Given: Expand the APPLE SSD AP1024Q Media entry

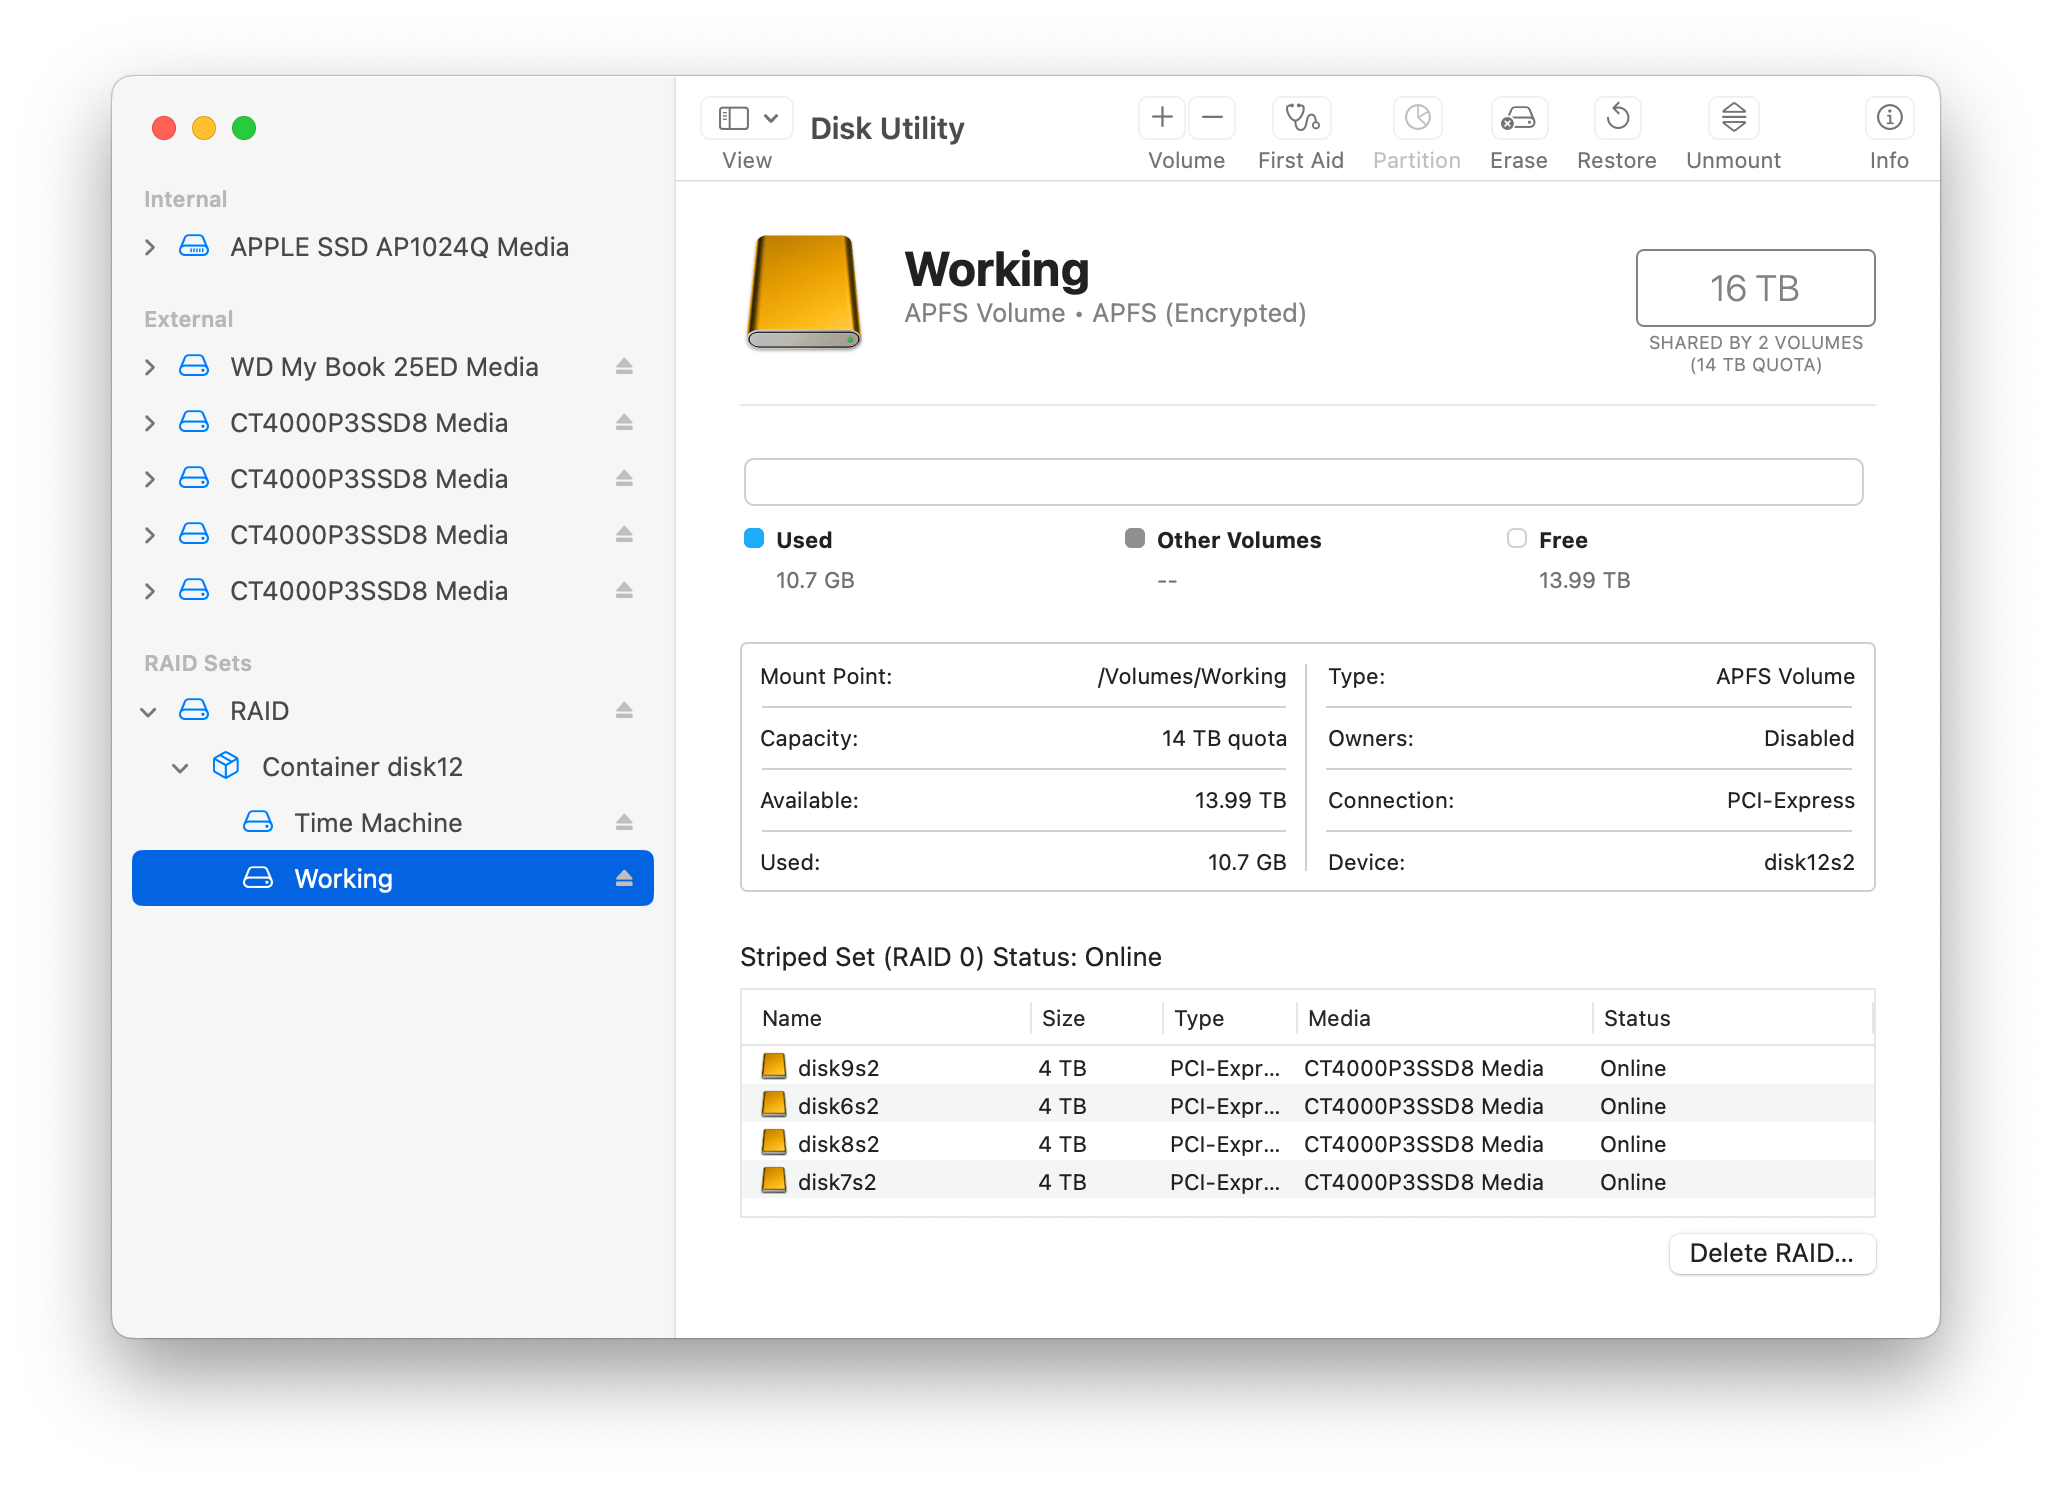Looking at the screenshot, I should [150, 246].
